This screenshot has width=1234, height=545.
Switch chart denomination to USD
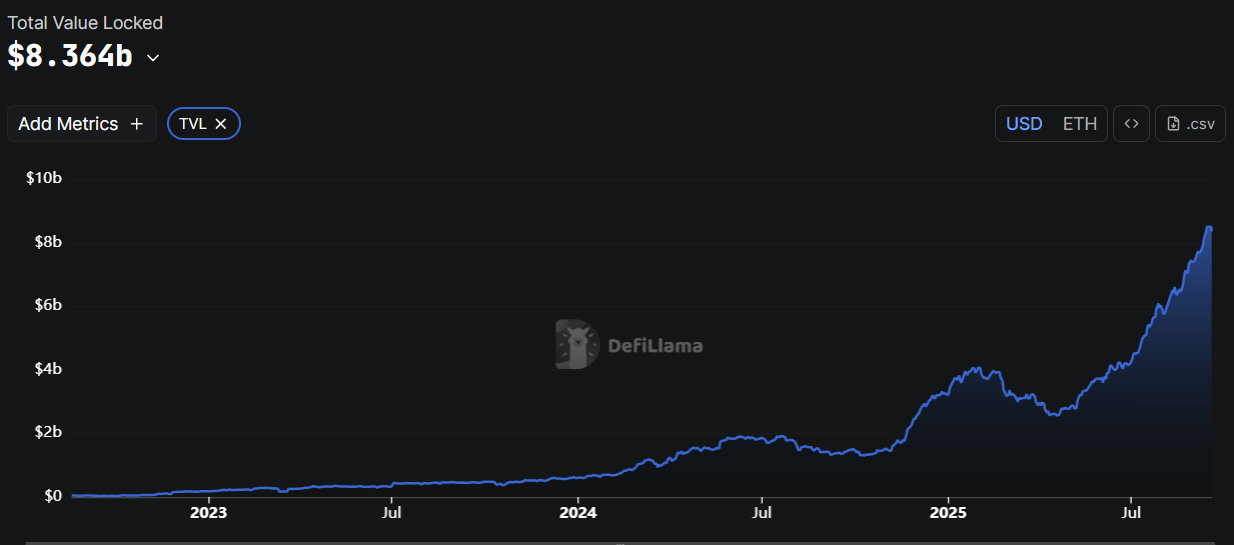point(1023,124)
